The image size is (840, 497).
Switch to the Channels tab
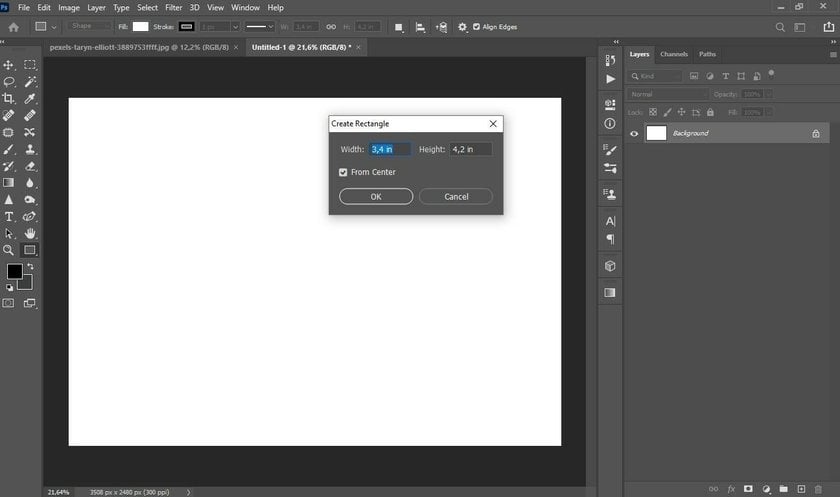pyautogui.click(x=674, y=54)
